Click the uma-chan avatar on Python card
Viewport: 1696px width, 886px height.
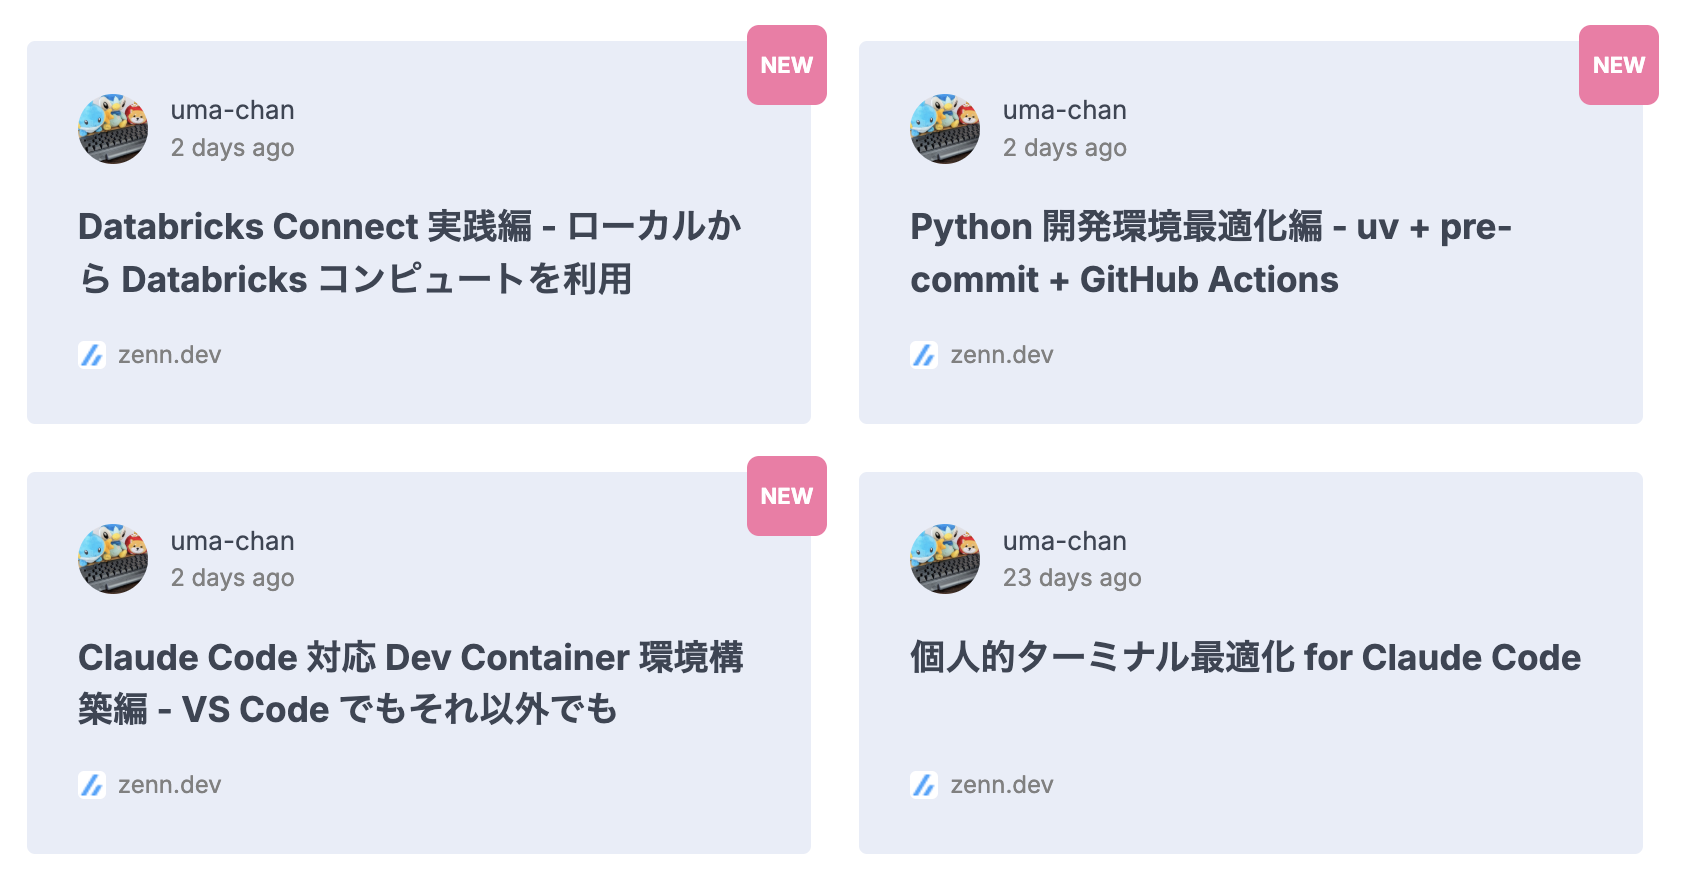point(945,129)
